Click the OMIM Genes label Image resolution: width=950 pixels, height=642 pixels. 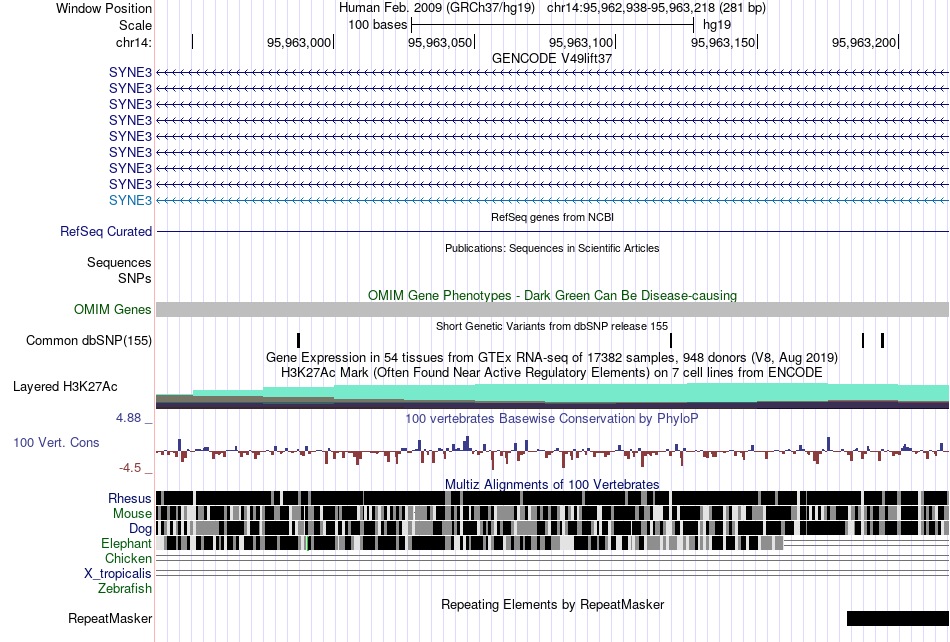click(113, 309)
